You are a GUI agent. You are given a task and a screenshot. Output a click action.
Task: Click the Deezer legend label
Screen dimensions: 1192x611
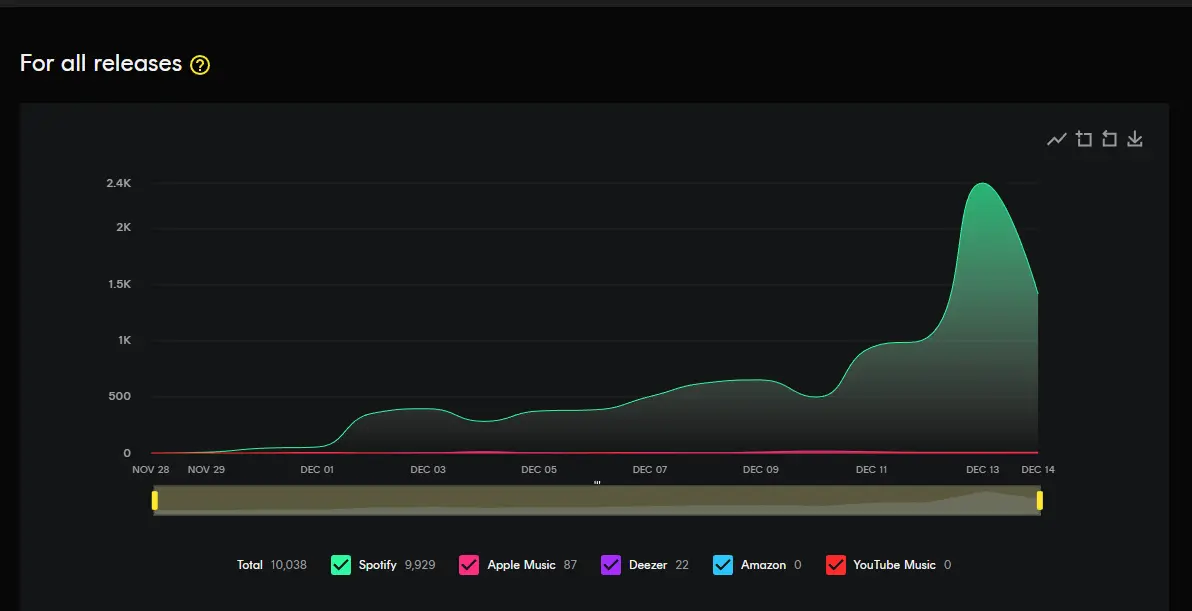pyautogui.click(x=648, y=565)
